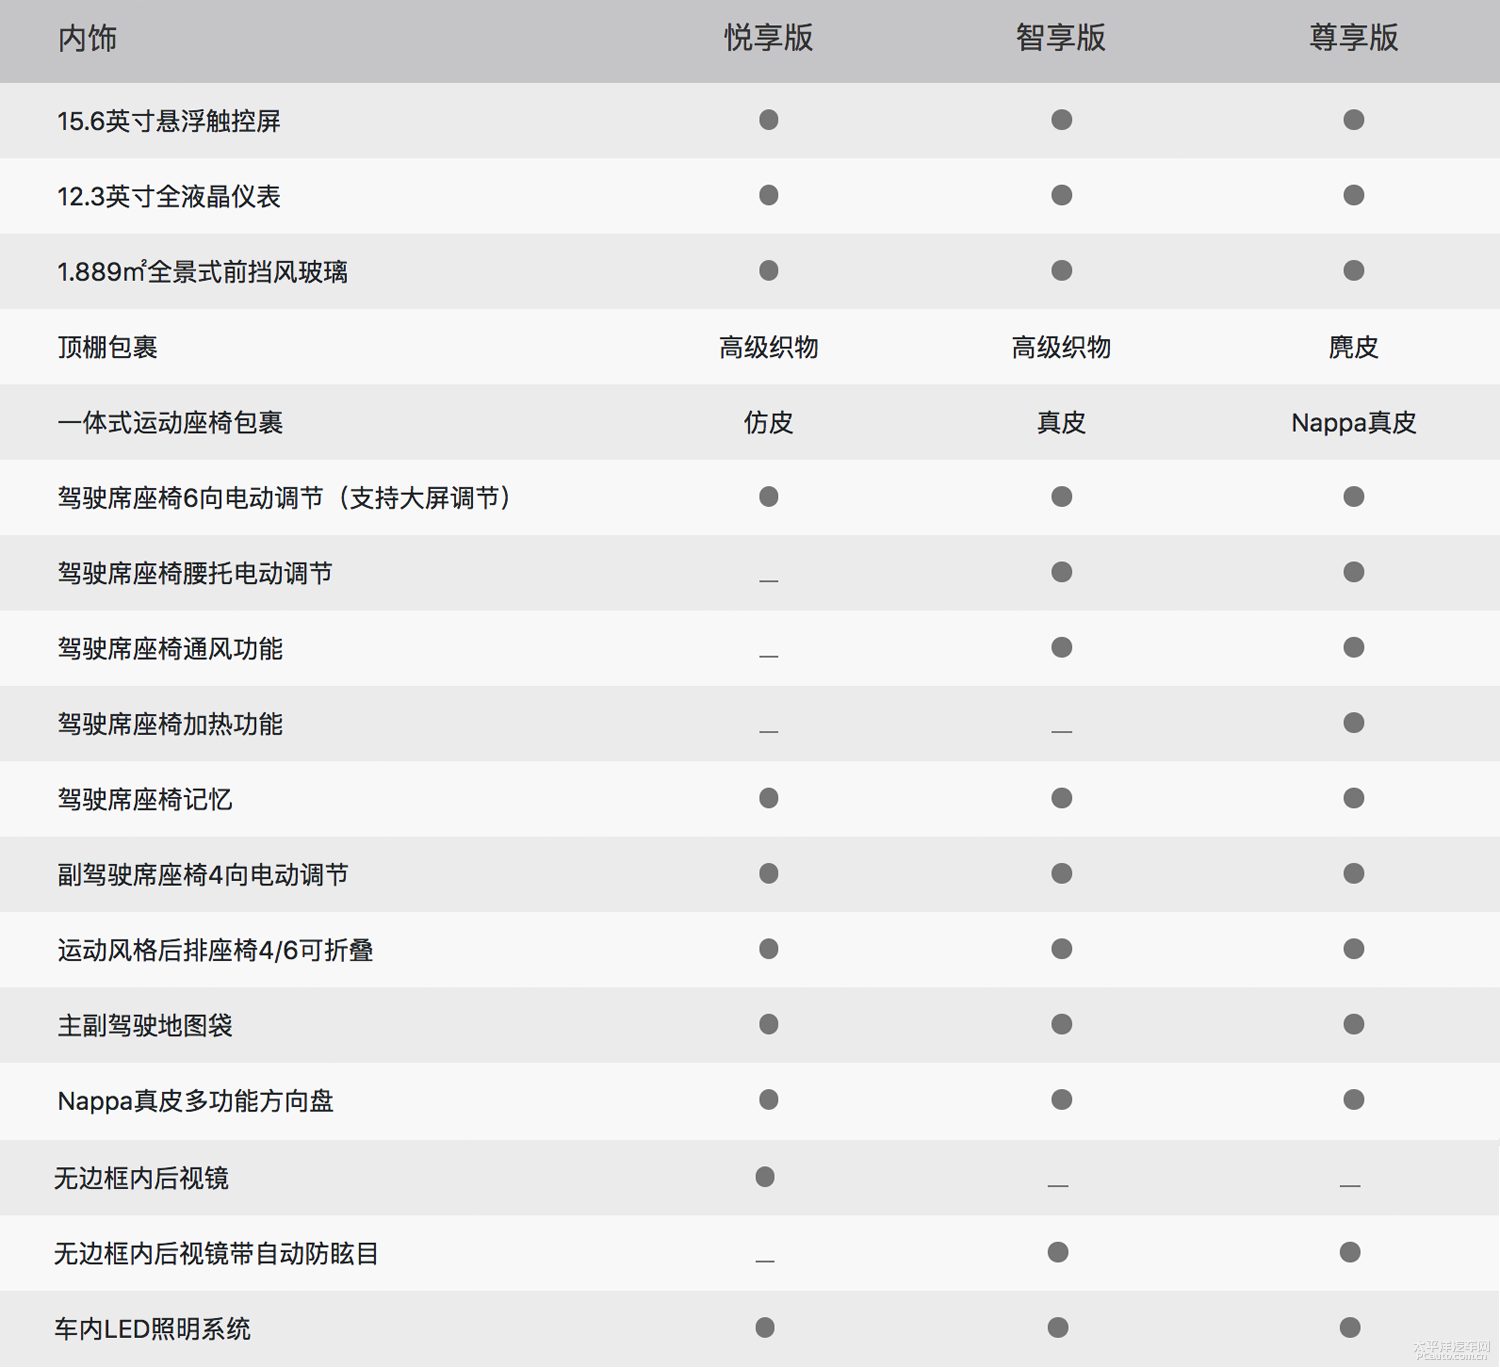The image size is (1500, 1368).
Task: Click the 麂皮 cell in 顶棚包裹 row
Action: coord(1353,347)
